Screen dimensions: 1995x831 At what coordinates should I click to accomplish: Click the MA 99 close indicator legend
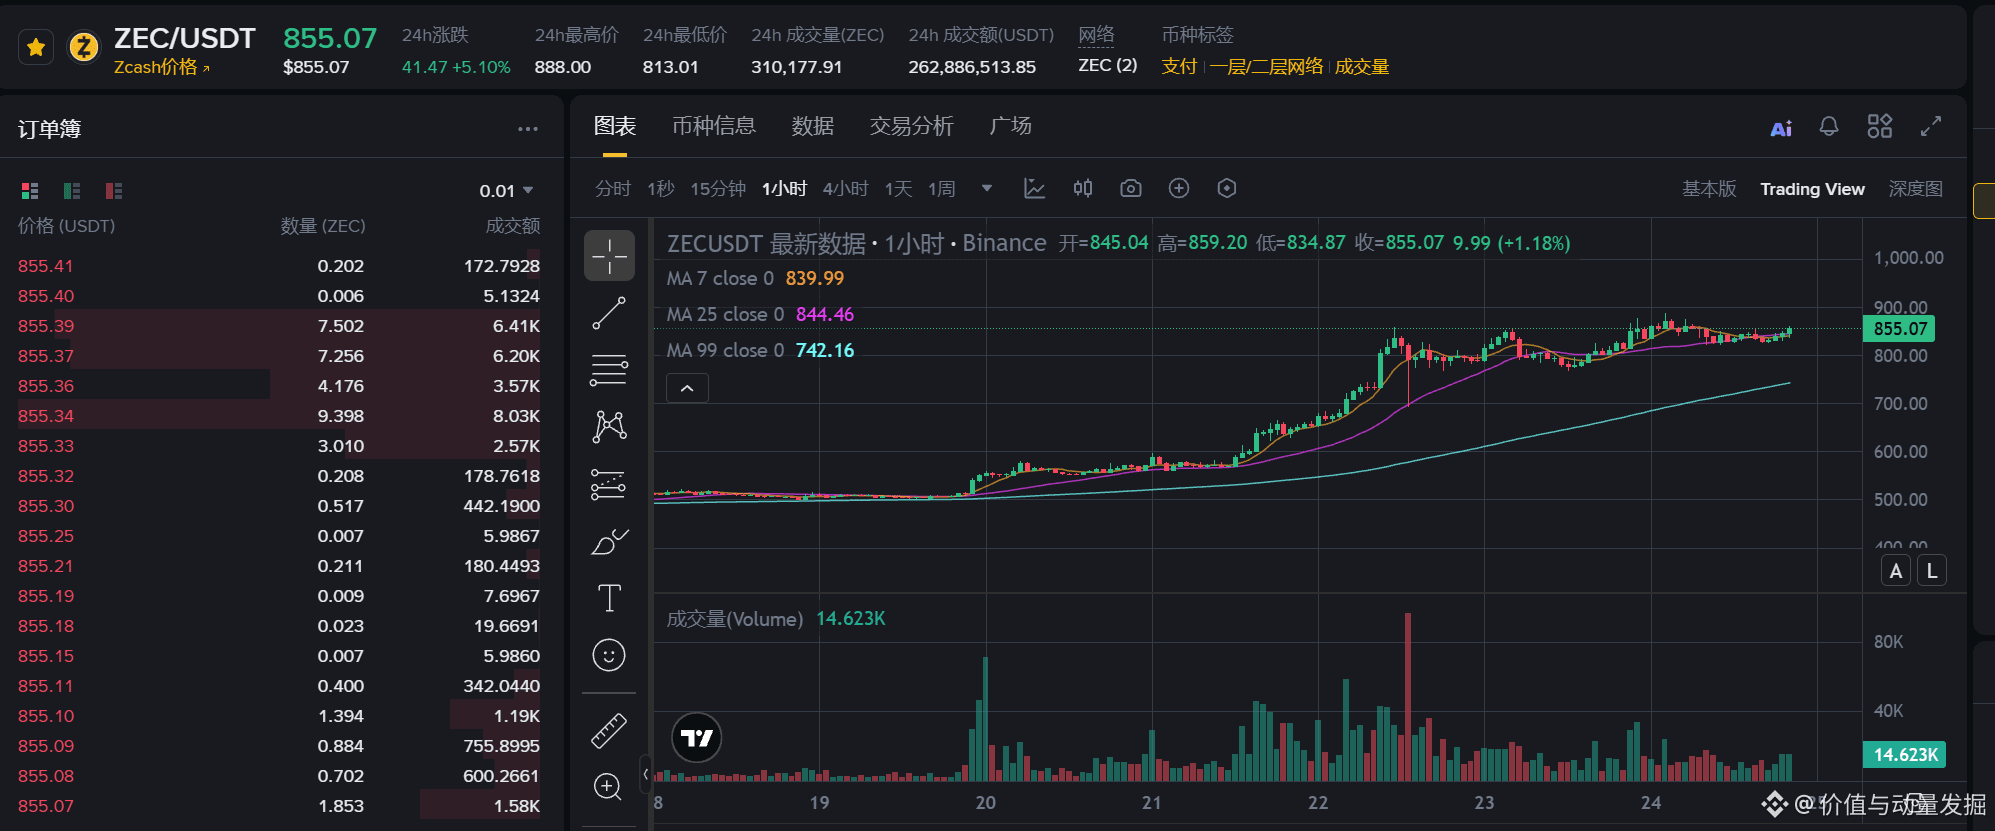click(x=760, y=351)
